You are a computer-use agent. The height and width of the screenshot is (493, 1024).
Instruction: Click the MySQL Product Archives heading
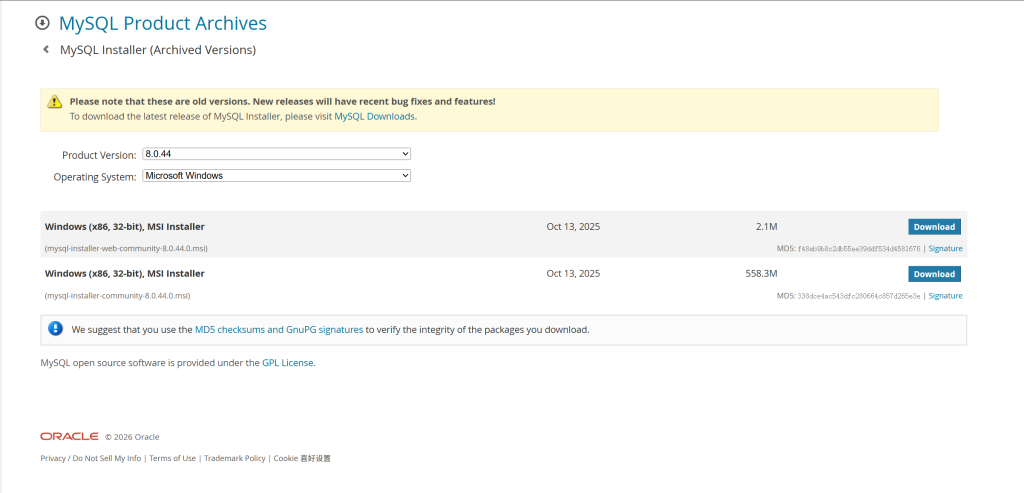163,24
